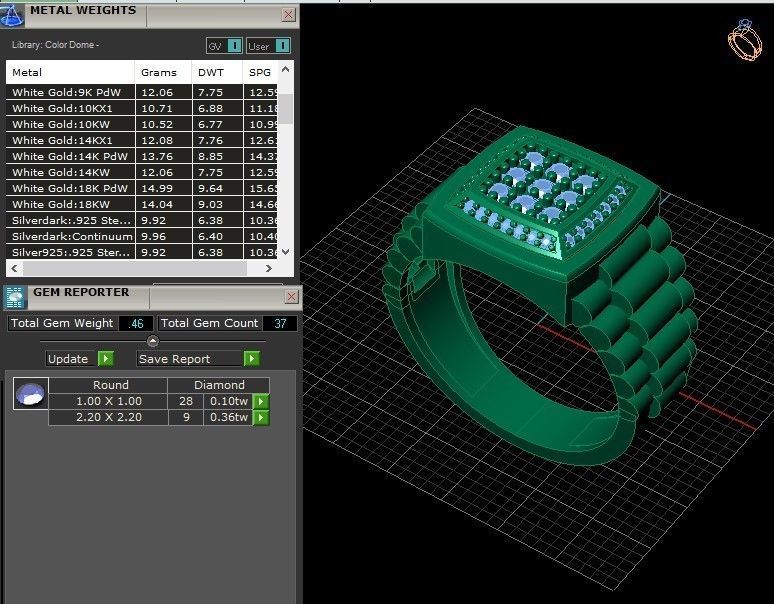
Task: Click the ring view icon in the viewport corner
Action: pyautogui.click(x=745, y=40)
